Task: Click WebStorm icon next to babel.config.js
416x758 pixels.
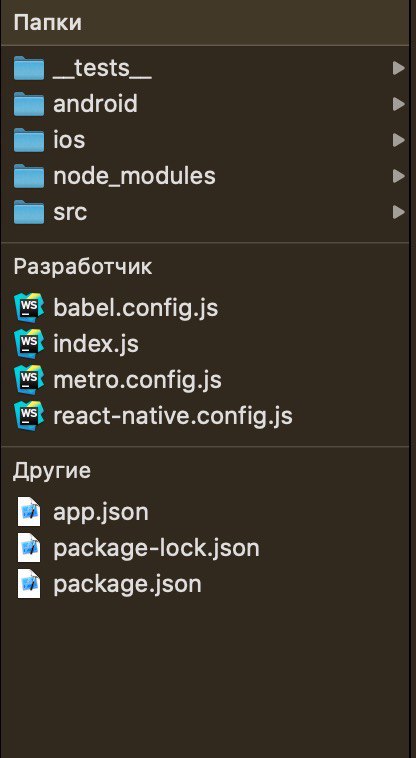Action: click(29, 307)
